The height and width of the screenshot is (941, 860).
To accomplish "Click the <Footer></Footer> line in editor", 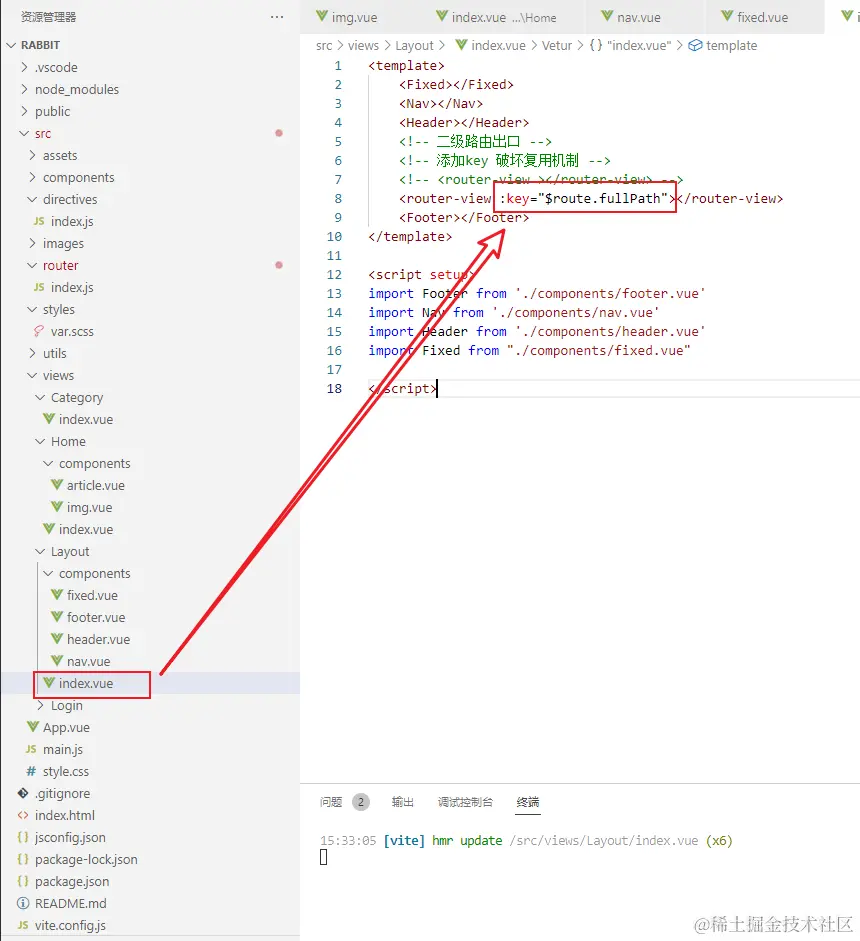I will (464, 217).
